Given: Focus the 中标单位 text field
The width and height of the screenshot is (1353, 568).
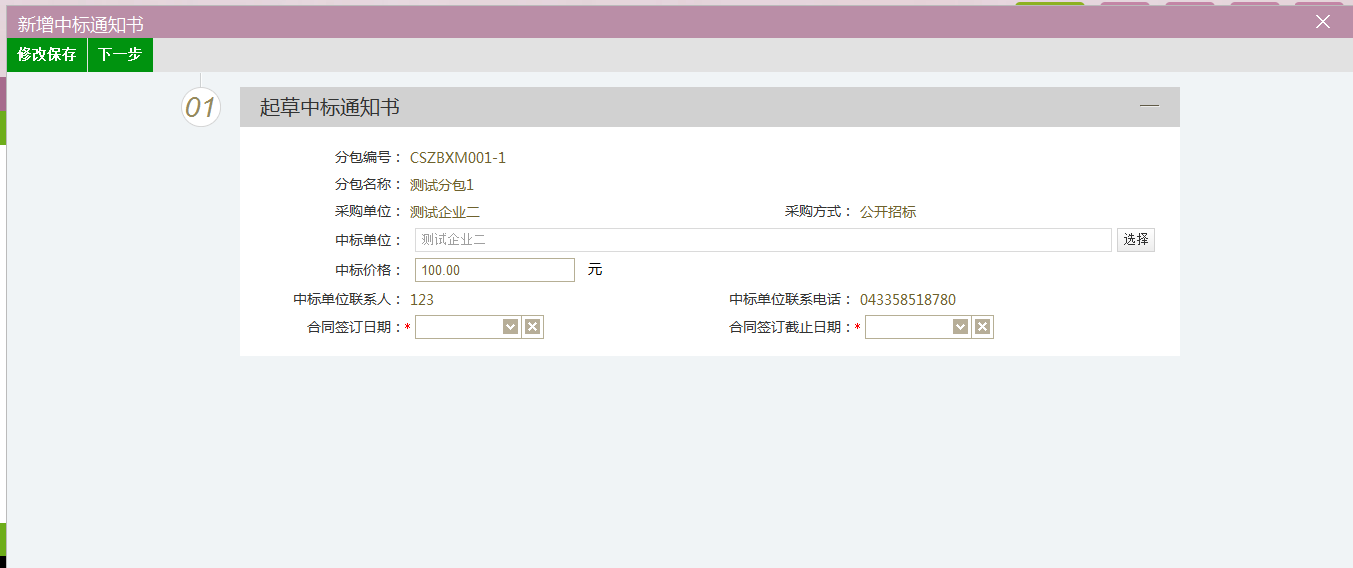Looking at the screenshot, I should 762,240.
